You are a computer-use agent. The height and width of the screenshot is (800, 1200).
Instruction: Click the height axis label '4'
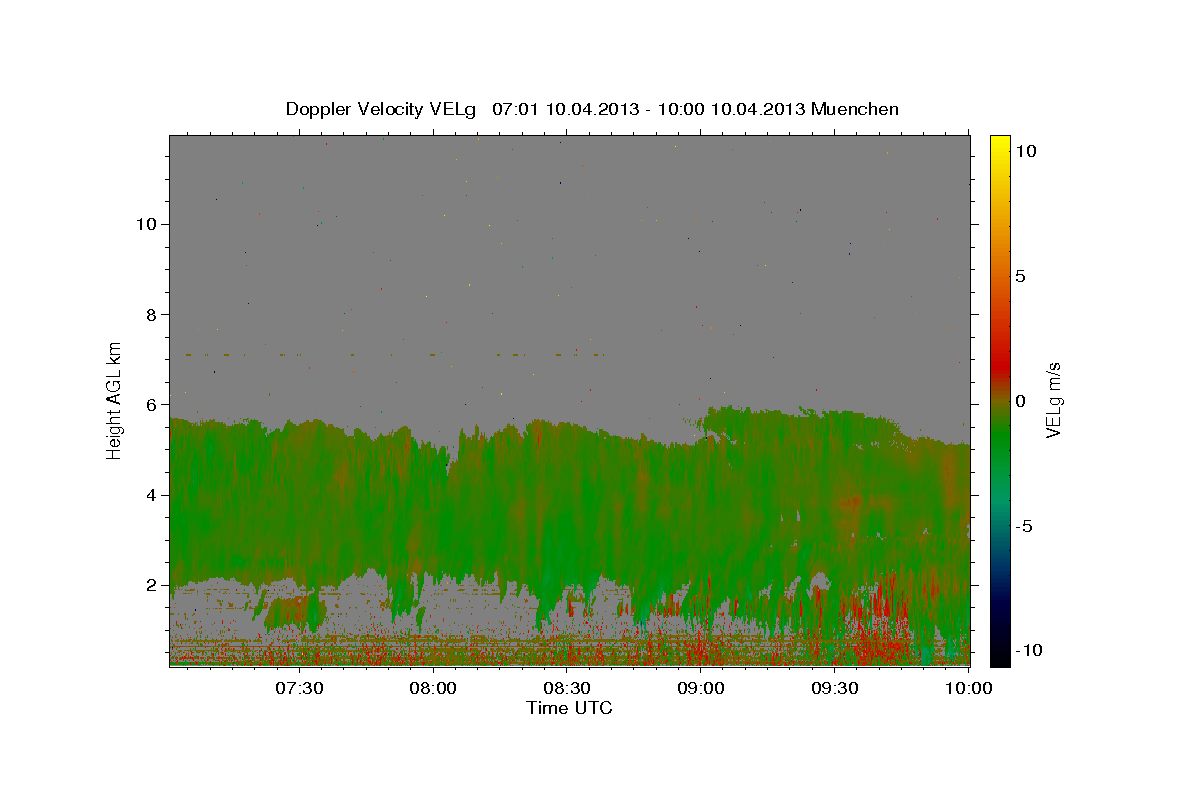click(x=150, y=494)
